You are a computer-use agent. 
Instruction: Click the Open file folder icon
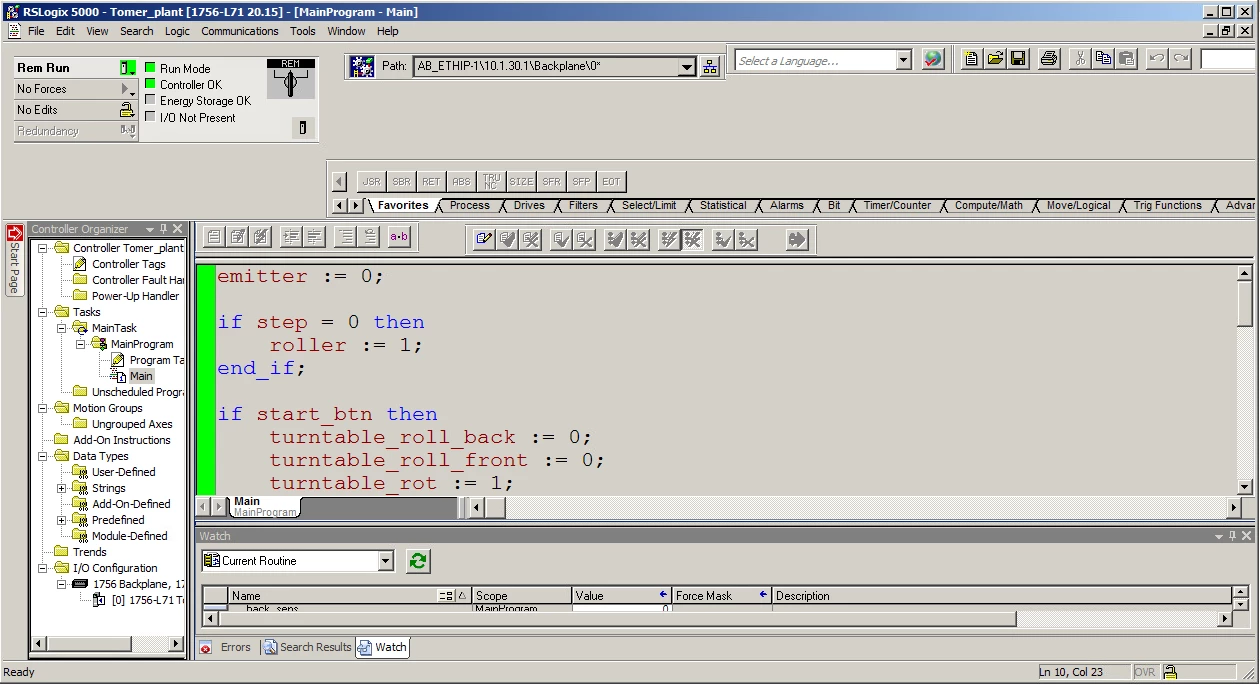pyautogui.click(x=995, y=59)
